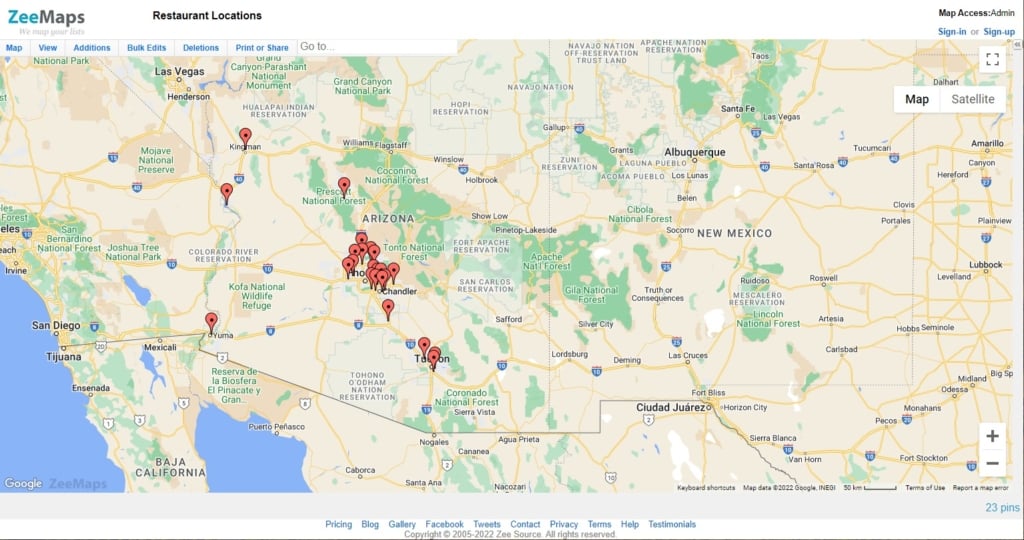
Task: Select the red pin at Kingman
Action: pyautogui.click(x=245, y=138)
